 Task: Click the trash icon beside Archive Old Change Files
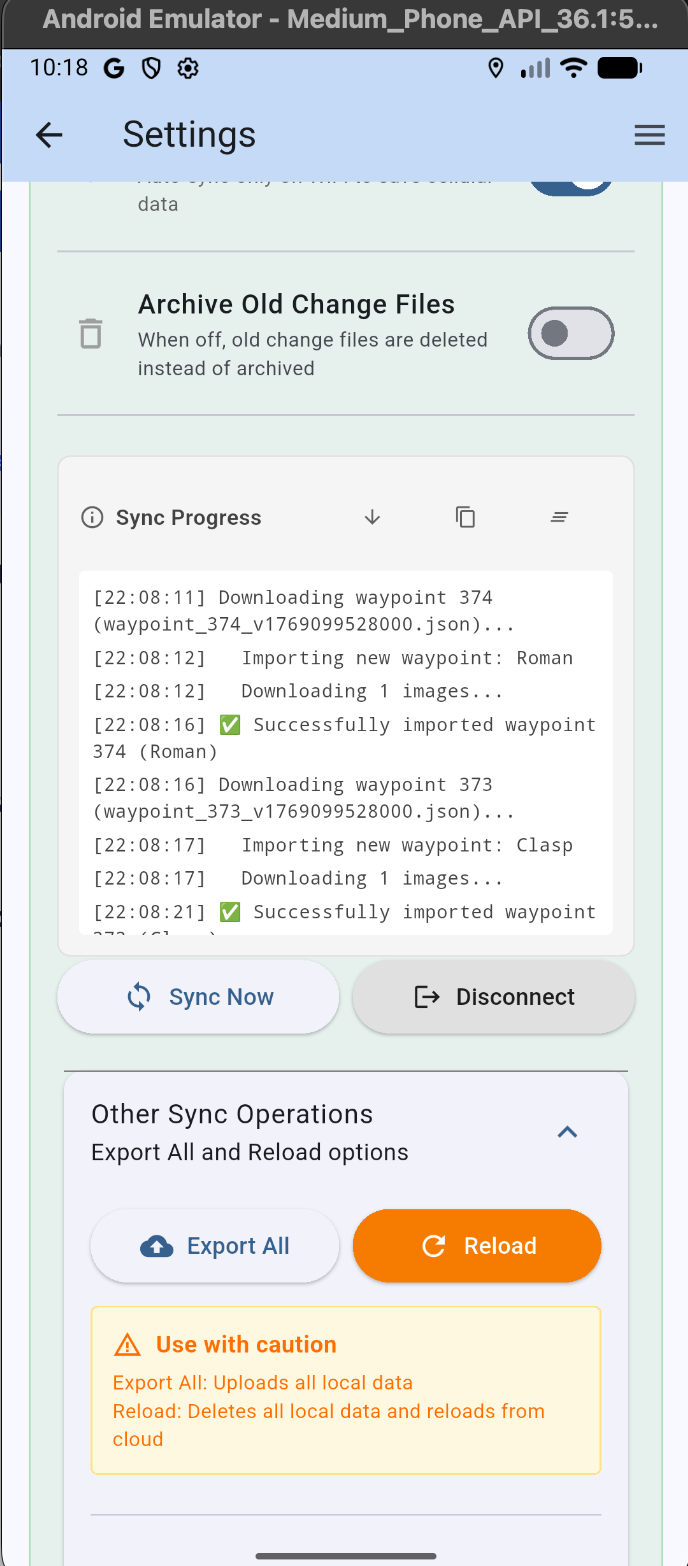tap(91, 333)
